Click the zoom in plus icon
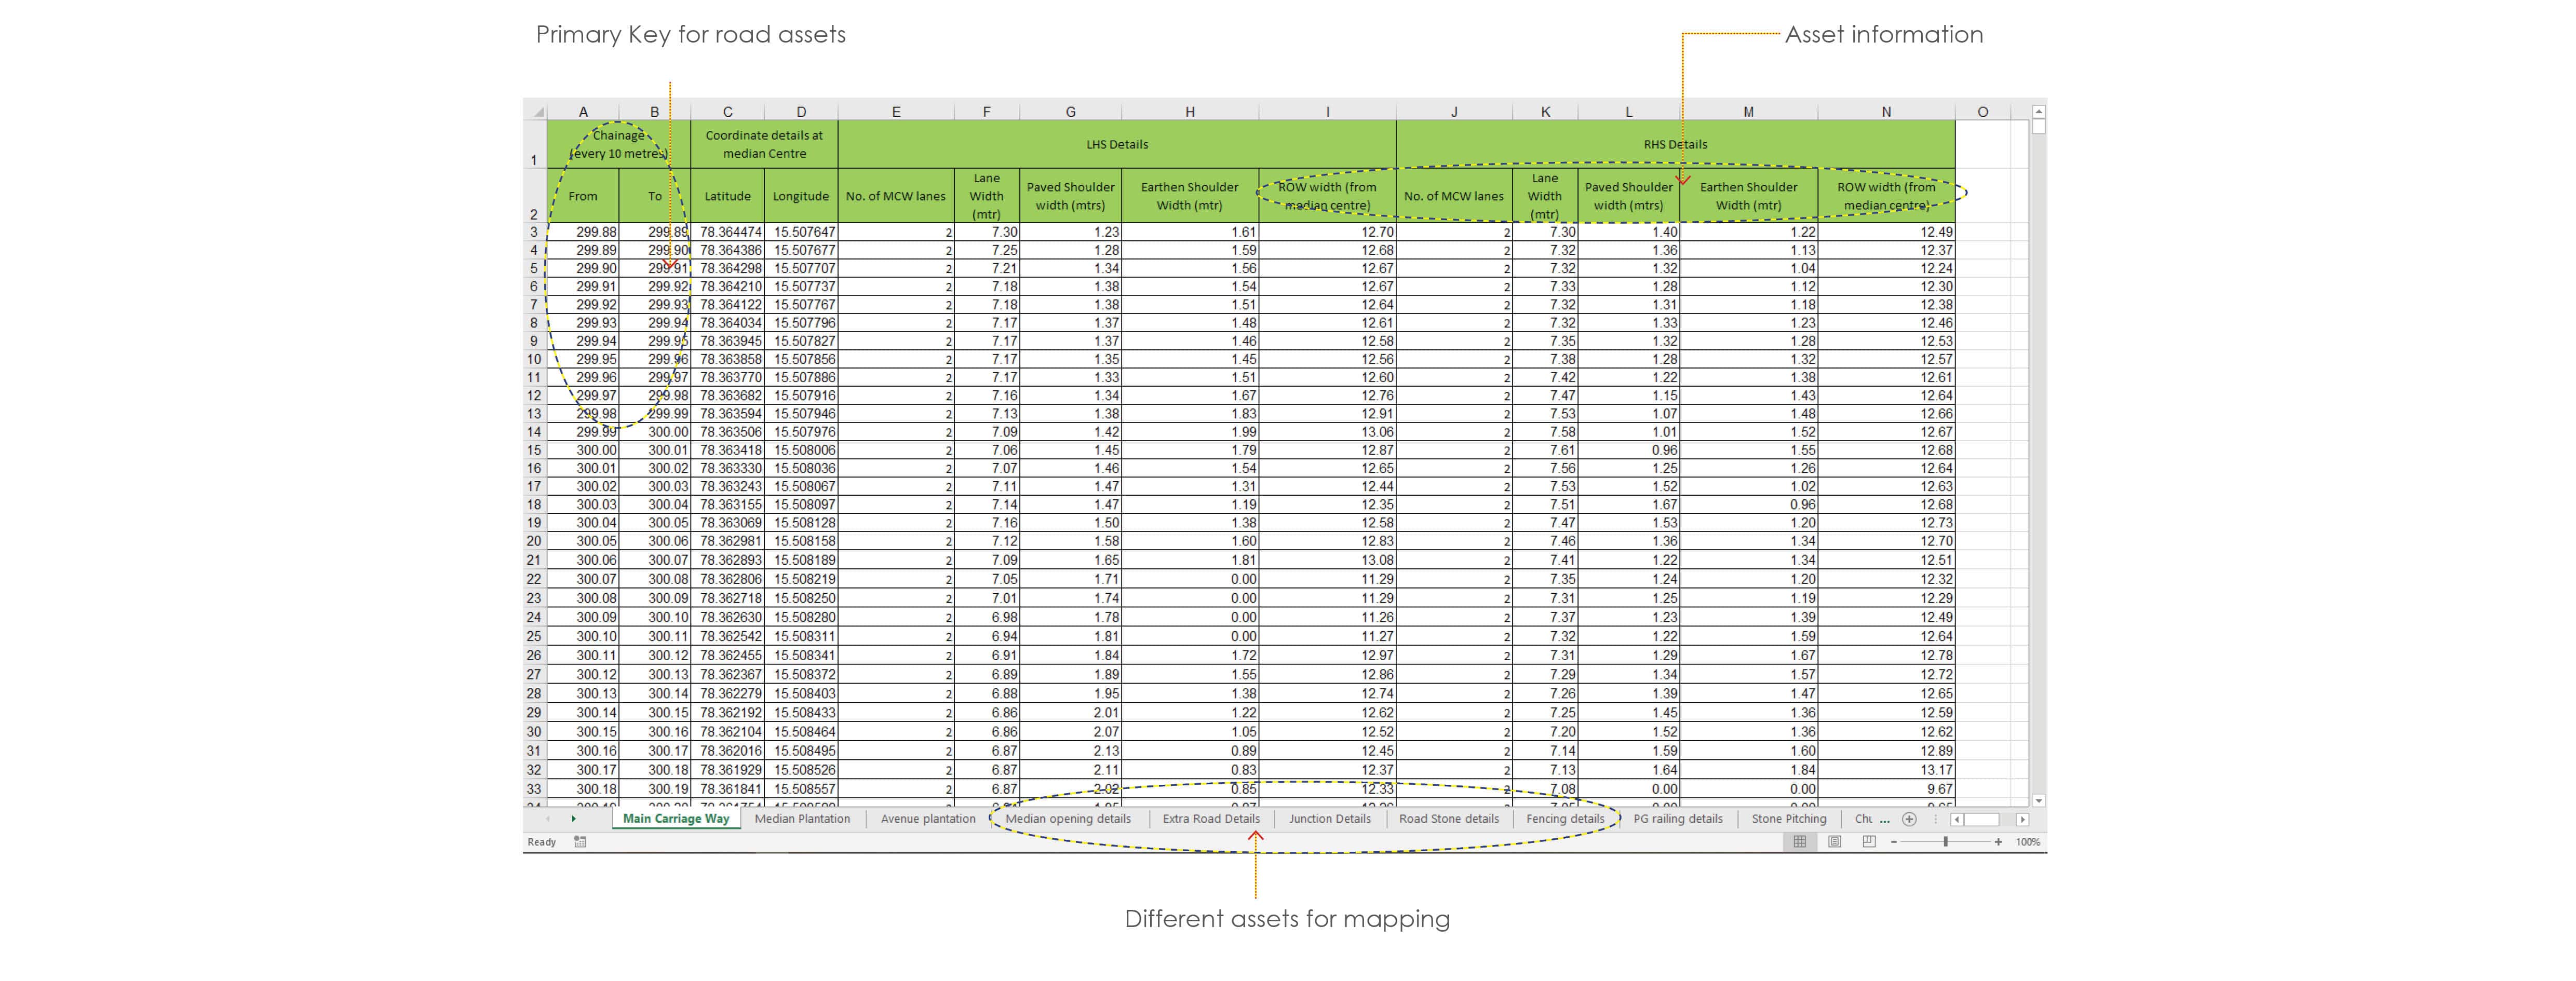Screen dimensions: 2576x981 (x=1998, y=842)
